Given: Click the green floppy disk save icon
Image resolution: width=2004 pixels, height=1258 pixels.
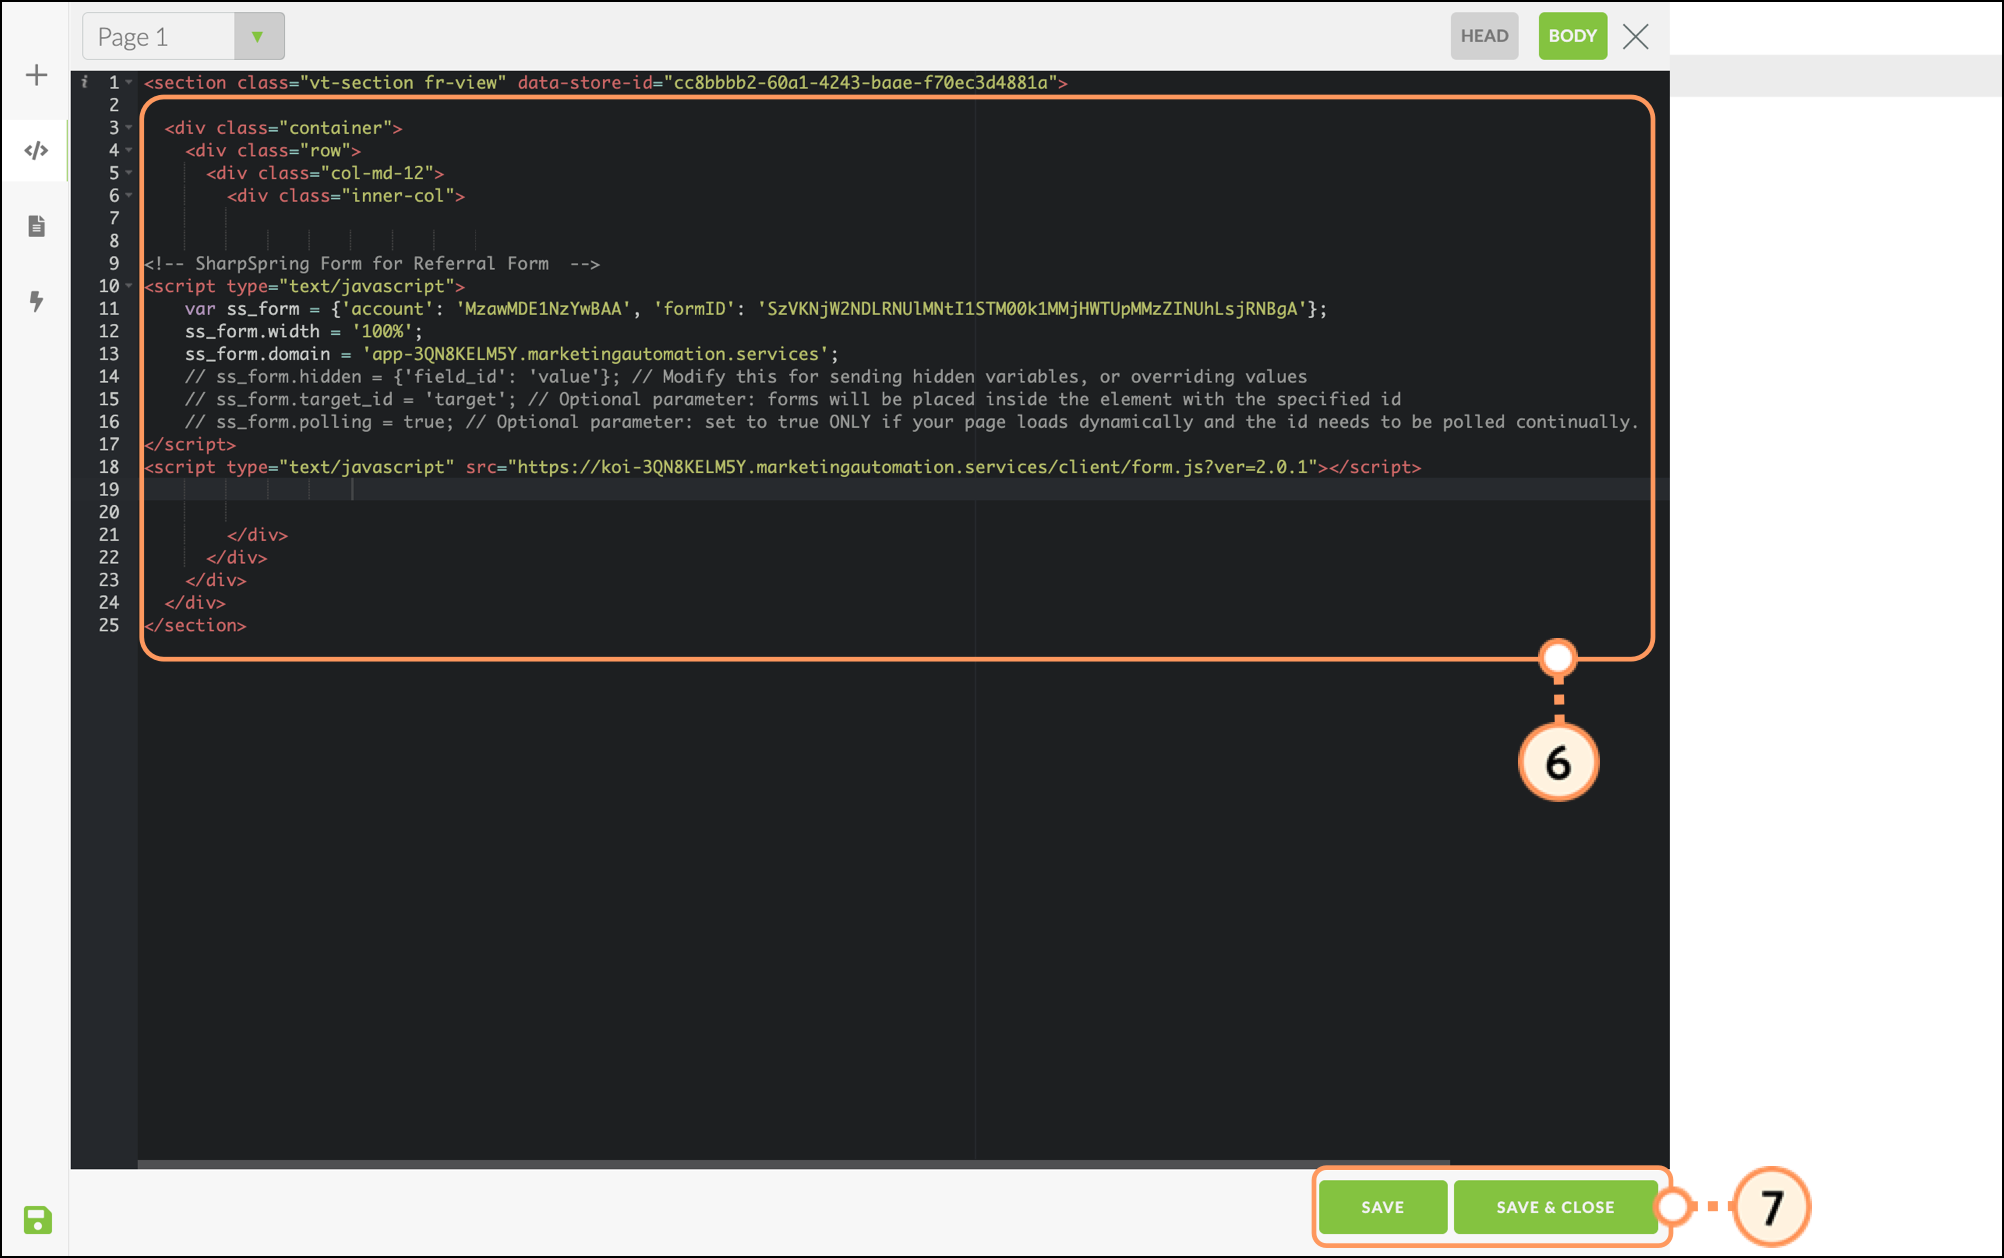Looking at the screenshot, I should [38, 1219].
